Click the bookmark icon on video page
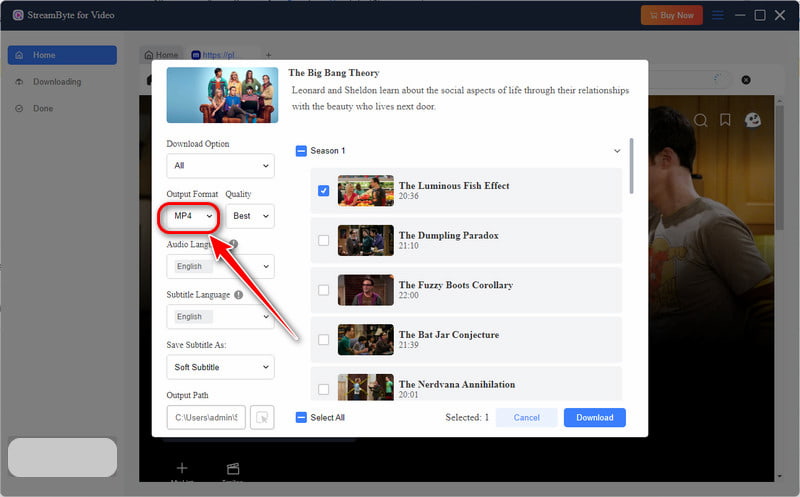Viewport: 800px width, 497px height. pos(725,120)
